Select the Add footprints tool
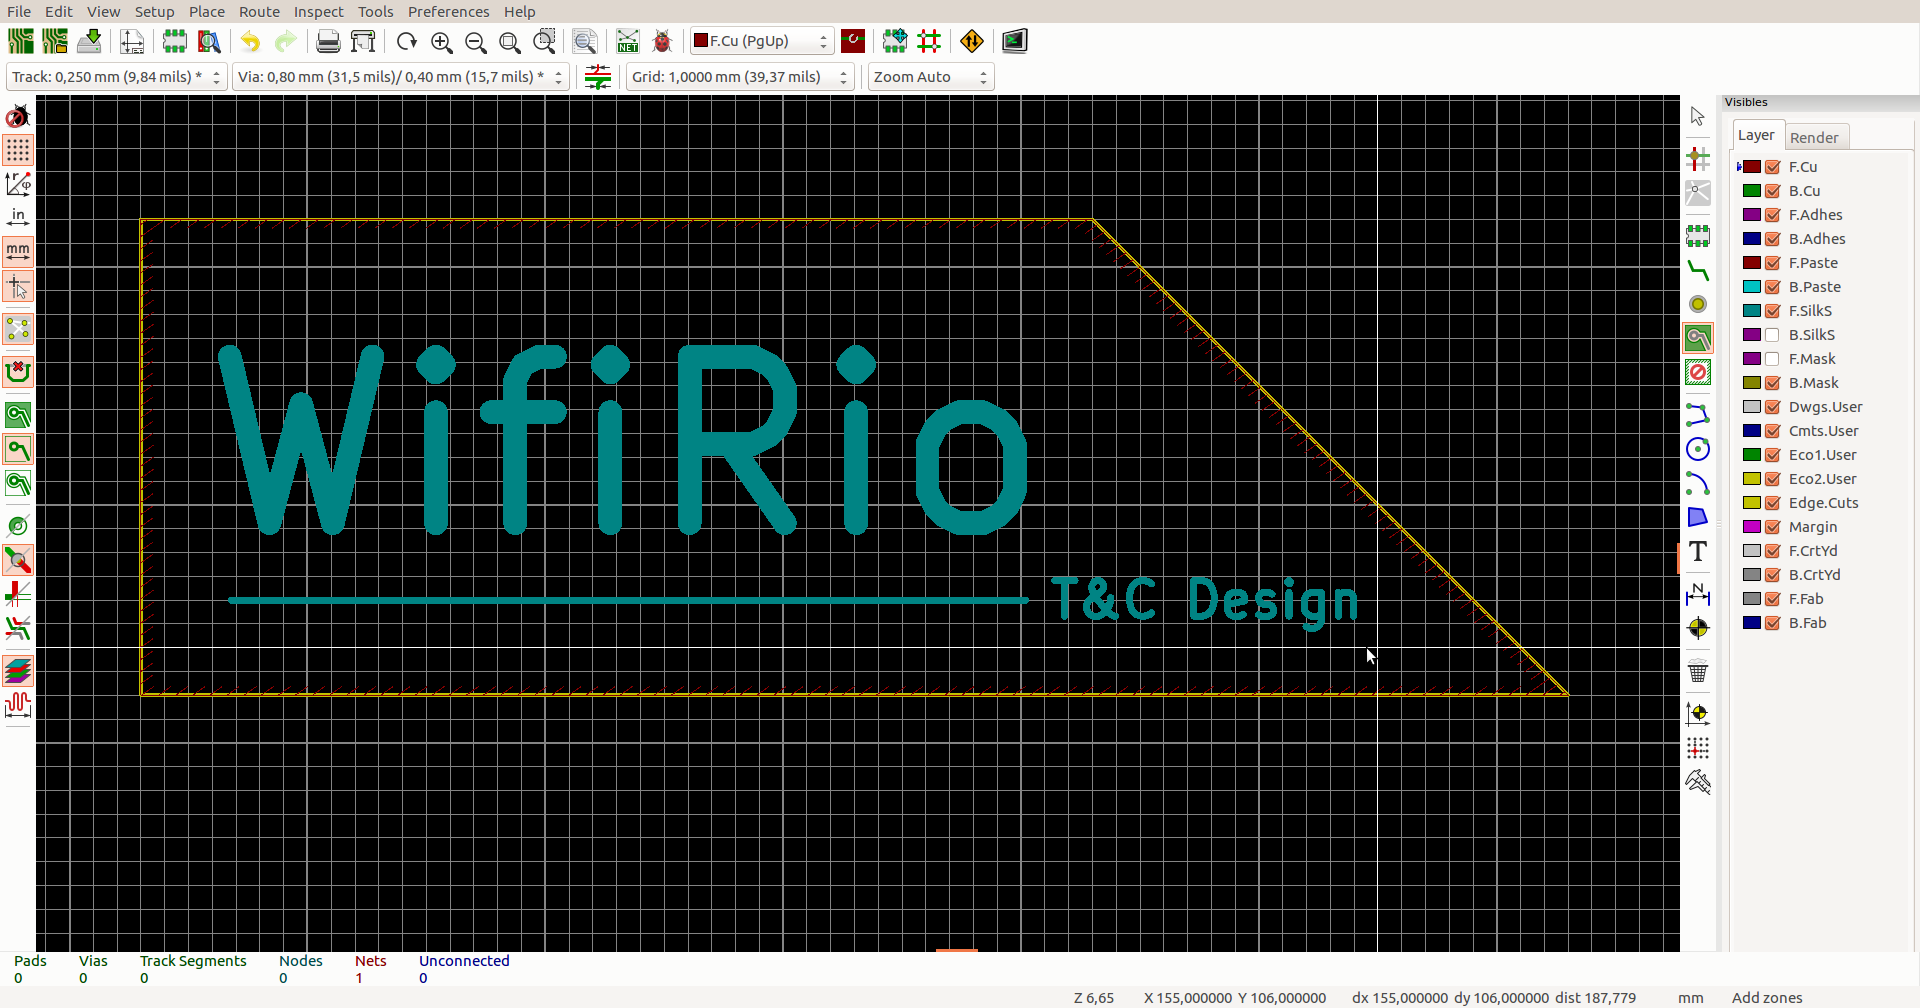1920x1008 pixels. 1698,236
